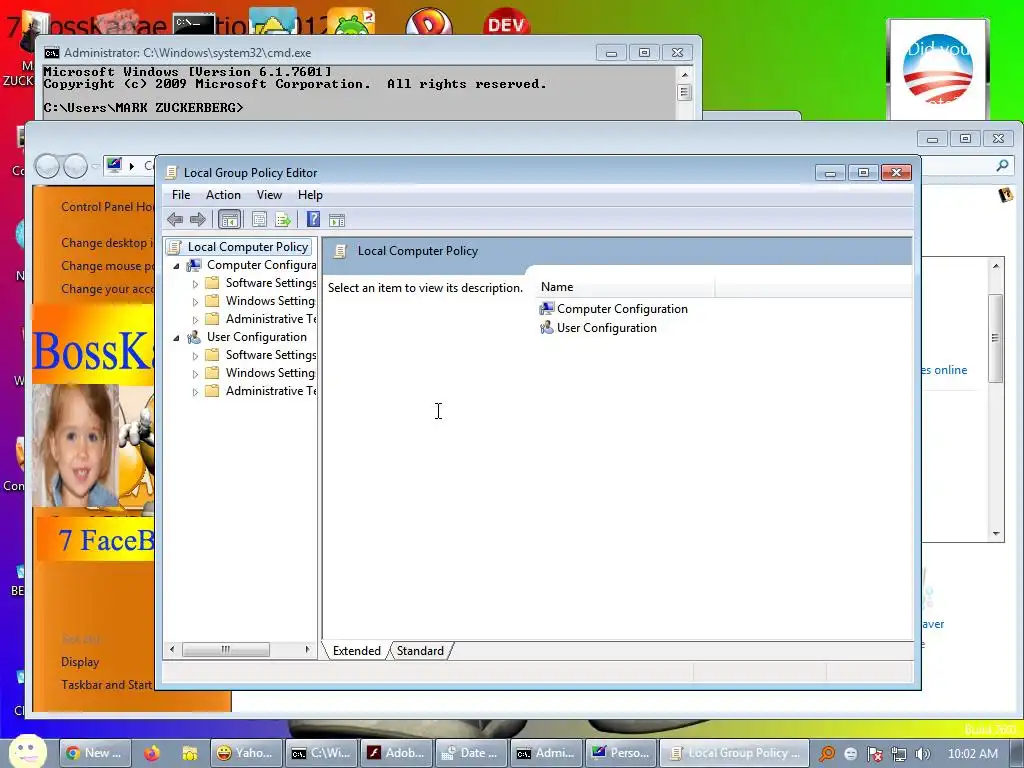Select 'User Configuration' text in the Name list
This screenshot has height=768, width=1024.
click(x=607, y=328)
